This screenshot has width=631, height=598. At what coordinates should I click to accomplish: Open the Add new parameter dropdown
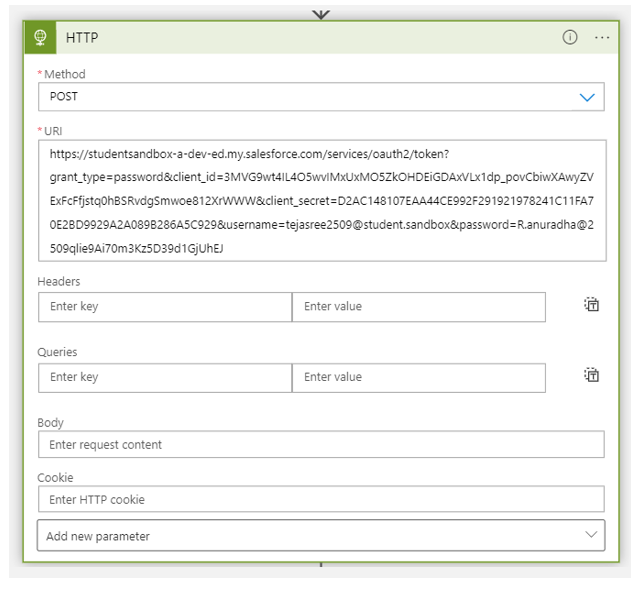[x=321, y=536]
